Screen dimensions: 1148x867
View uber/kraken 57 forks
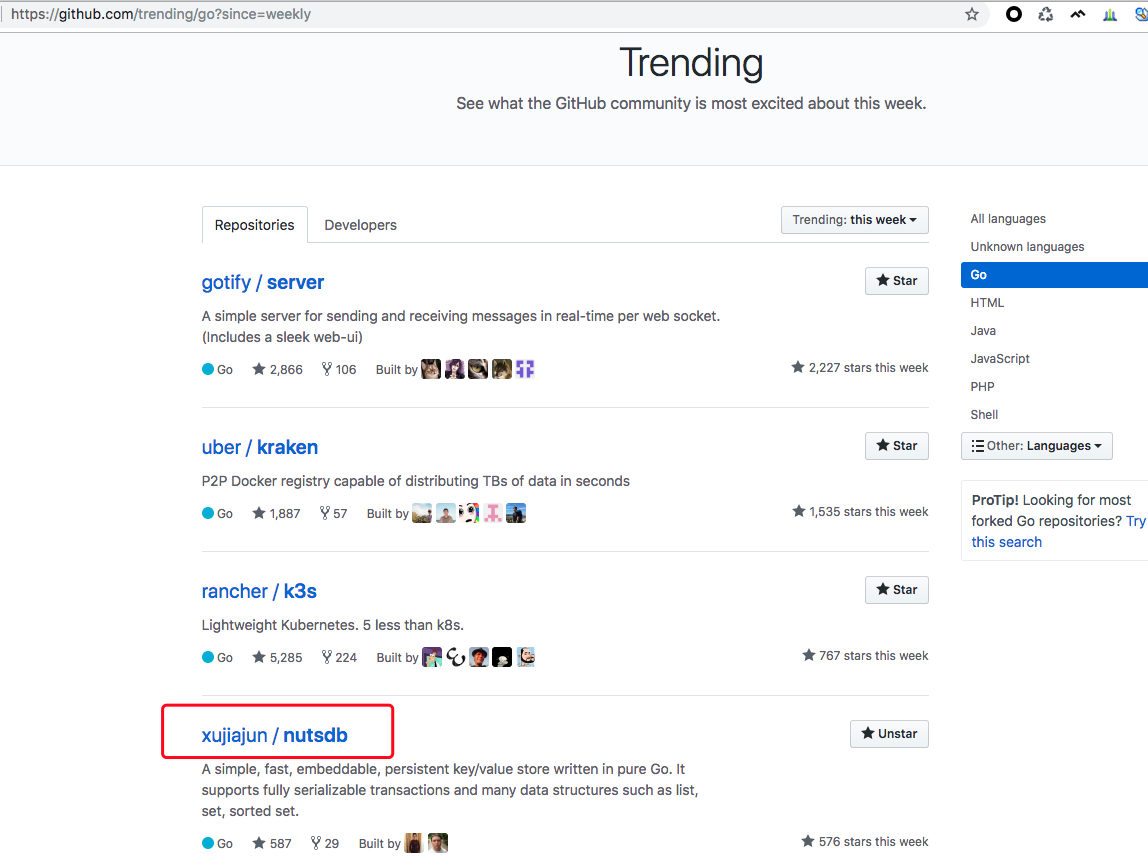333,513
